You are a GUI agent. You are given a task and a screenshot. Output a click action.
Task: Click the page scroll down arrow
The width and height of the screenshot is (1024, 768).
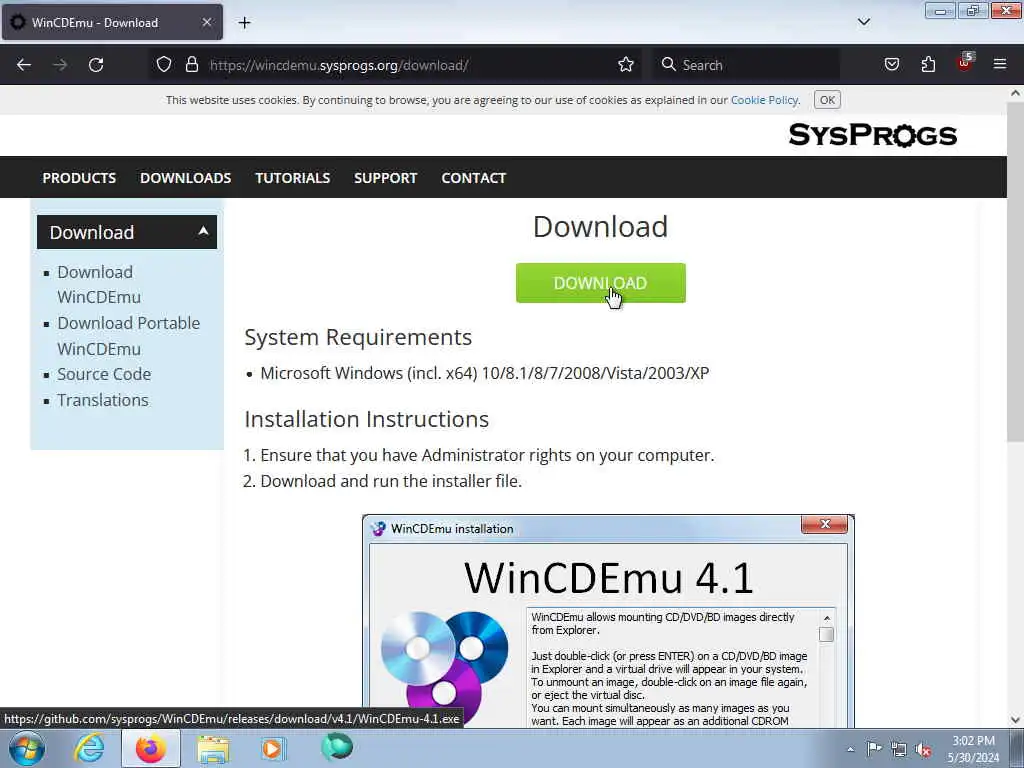pyautogui.click(x=1015, y=720)
